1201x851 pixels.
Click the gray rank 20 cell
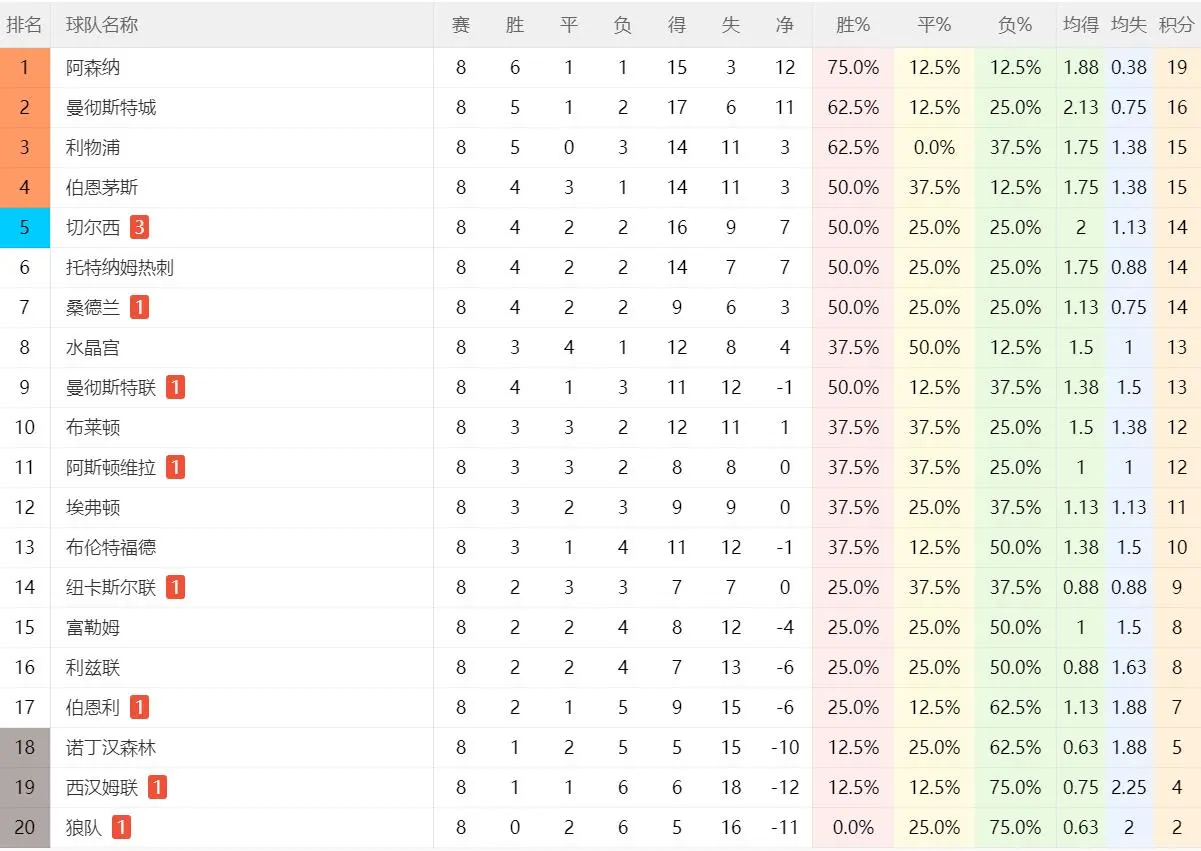point(25,827)
